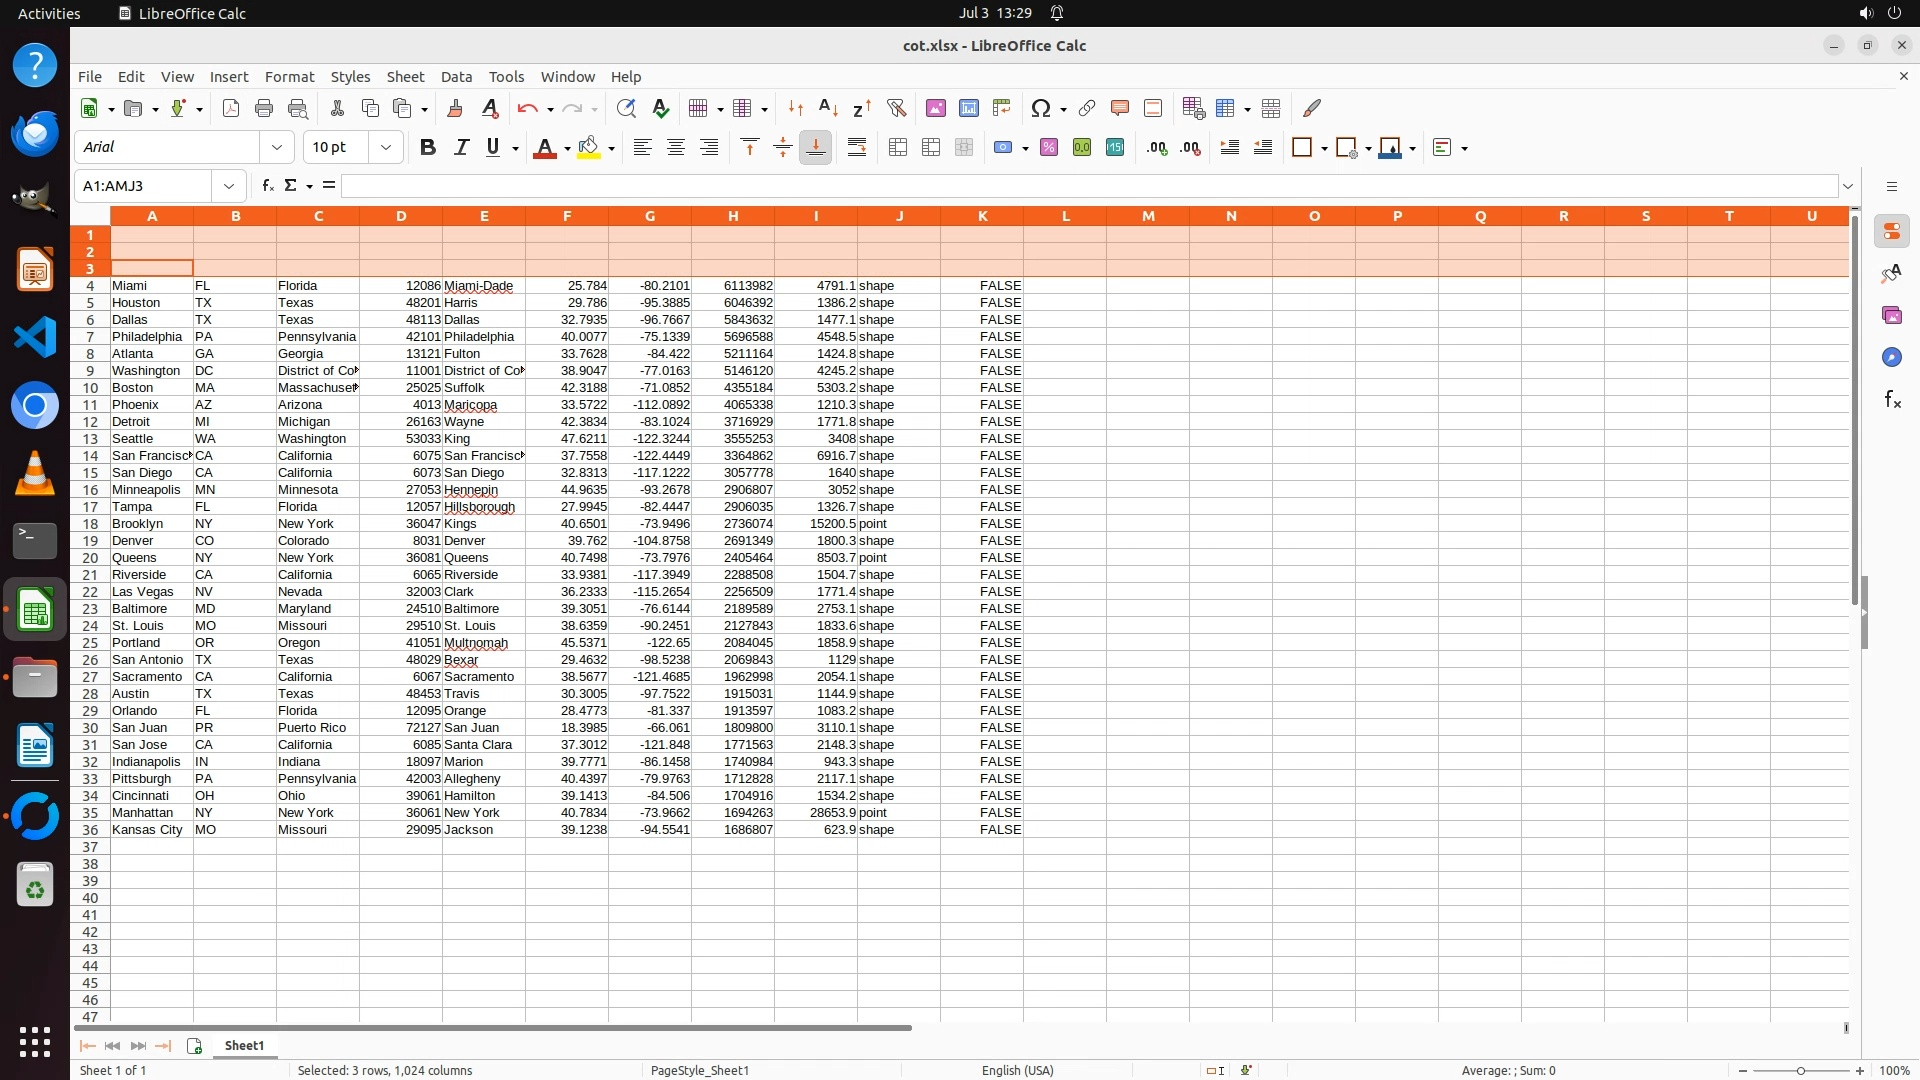Expand the Font Name dropdown
Image resolution: width=1920 pixels, height=1080 pixels.
pyautogui.click(x=277, y=148)
